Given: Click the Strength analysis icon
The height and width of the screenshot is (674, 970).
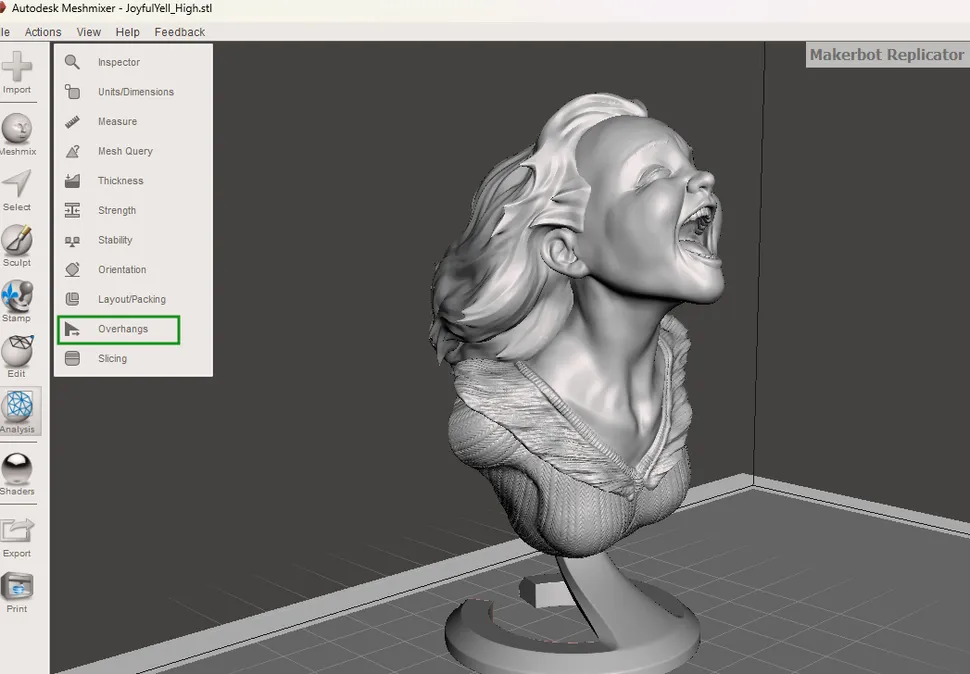Looking at the screenshot, I should (x=72, y=210).
